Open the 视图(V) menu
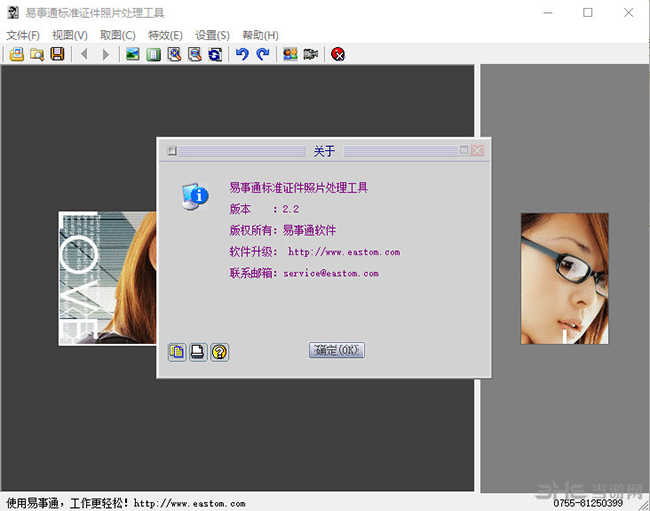Screen dimensions: 650x511 [70, 35]
